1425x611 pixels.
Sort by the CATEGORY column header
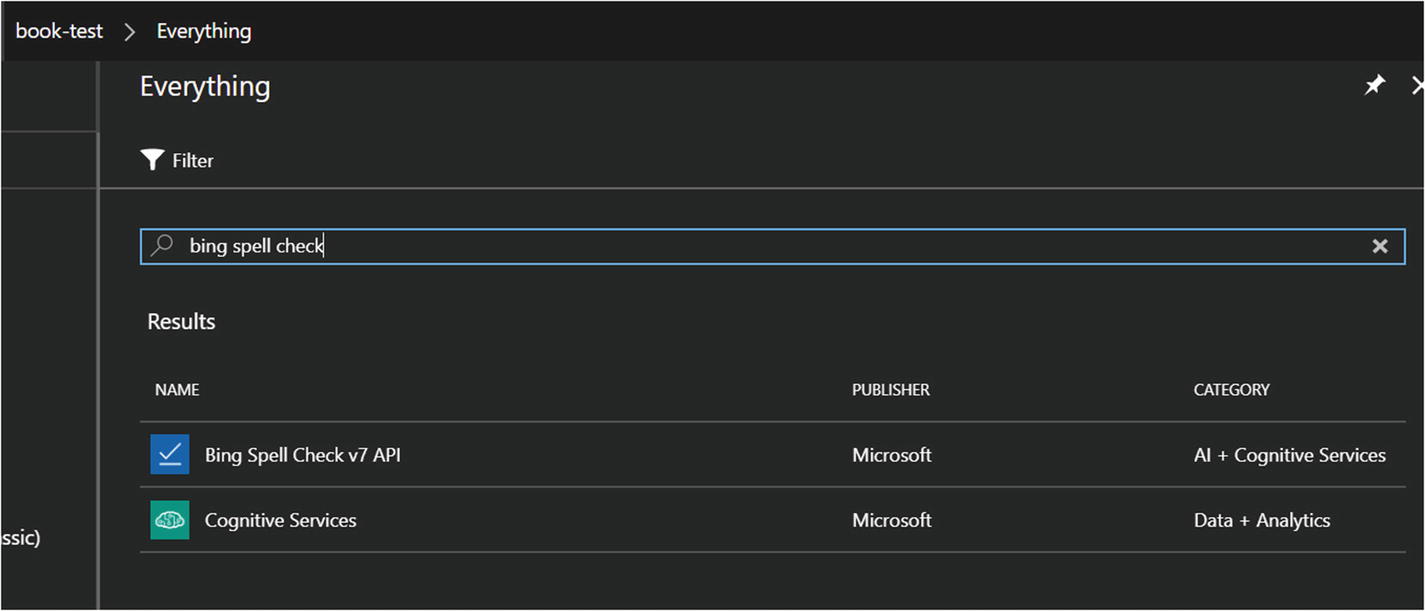pyautogui.click(x=1231, y=390)
